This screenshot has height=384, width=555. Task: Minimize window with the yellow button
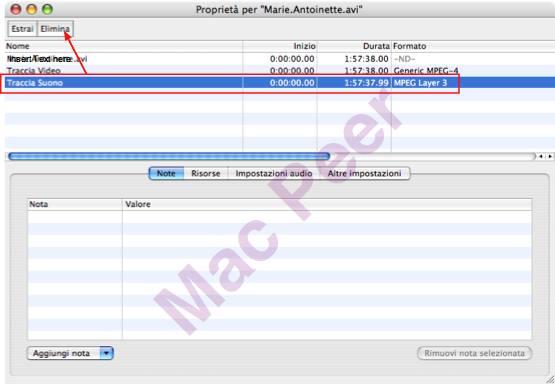32,9
